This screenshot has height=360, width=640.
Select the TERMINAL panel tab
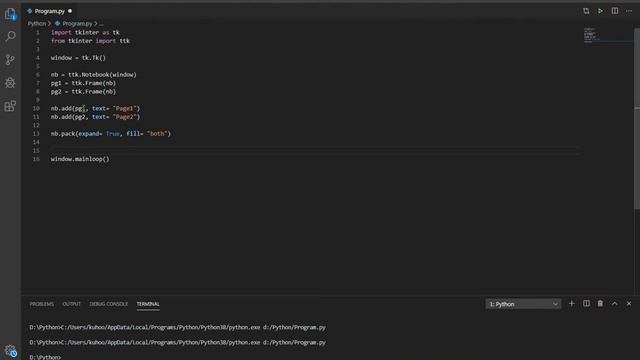point(148,304)
